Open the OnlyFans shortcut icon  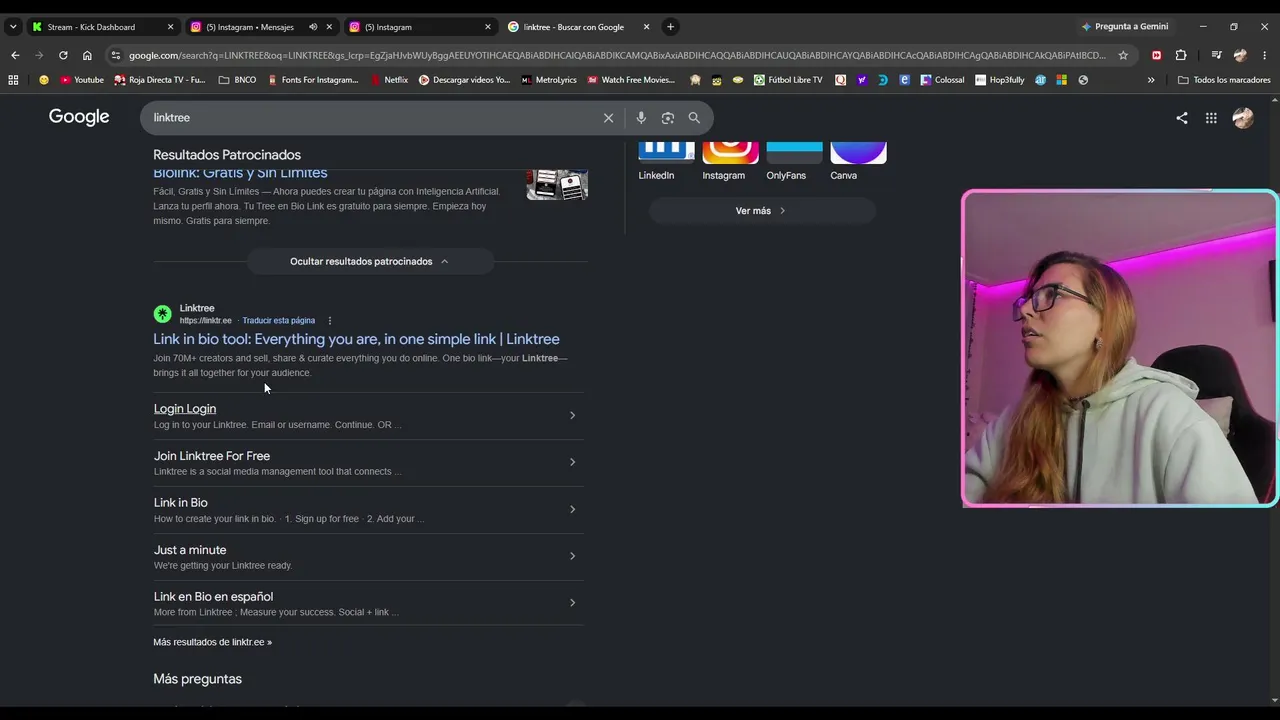click(x=794, y=152)
